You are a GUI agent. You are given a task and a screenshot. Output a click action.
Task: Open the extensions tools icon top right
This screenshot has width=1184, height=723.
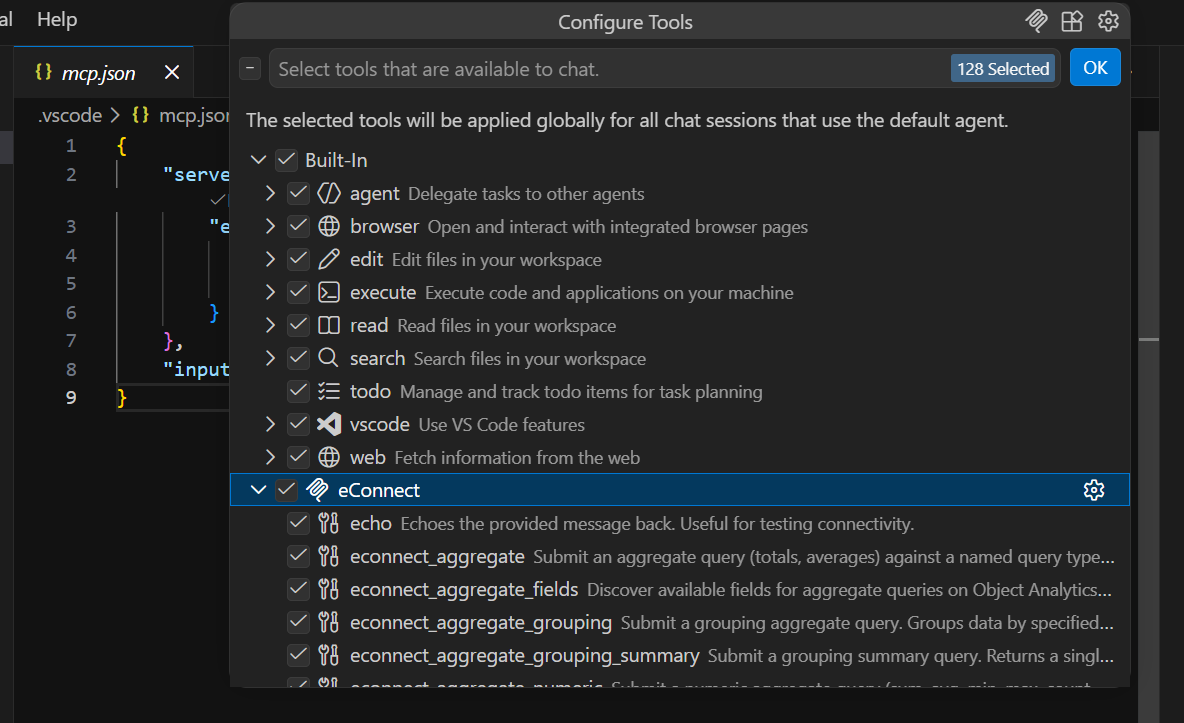pyautogui.click(x=1072, y=20)
